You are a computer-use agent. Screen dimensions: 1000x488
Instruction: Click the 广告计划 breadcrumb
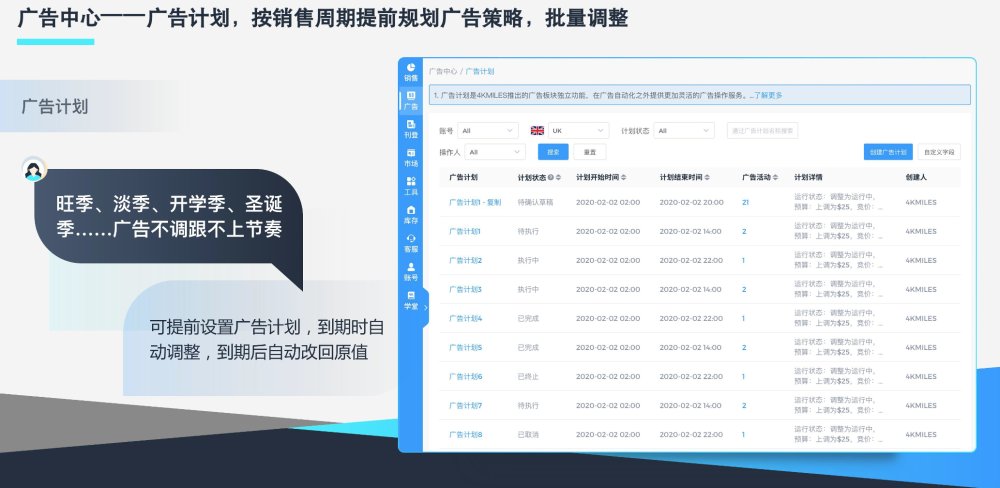click(480, 71)
